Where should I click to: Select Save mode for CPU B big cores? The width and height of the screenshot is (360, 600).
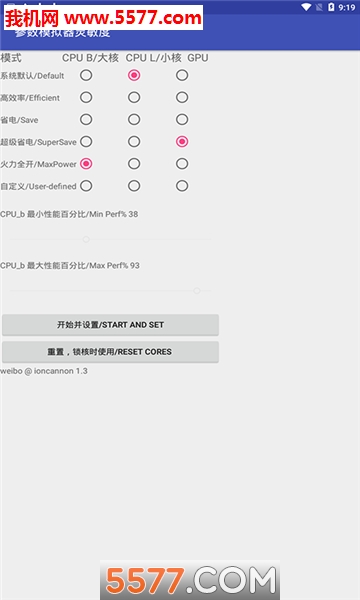click(86, 119)
